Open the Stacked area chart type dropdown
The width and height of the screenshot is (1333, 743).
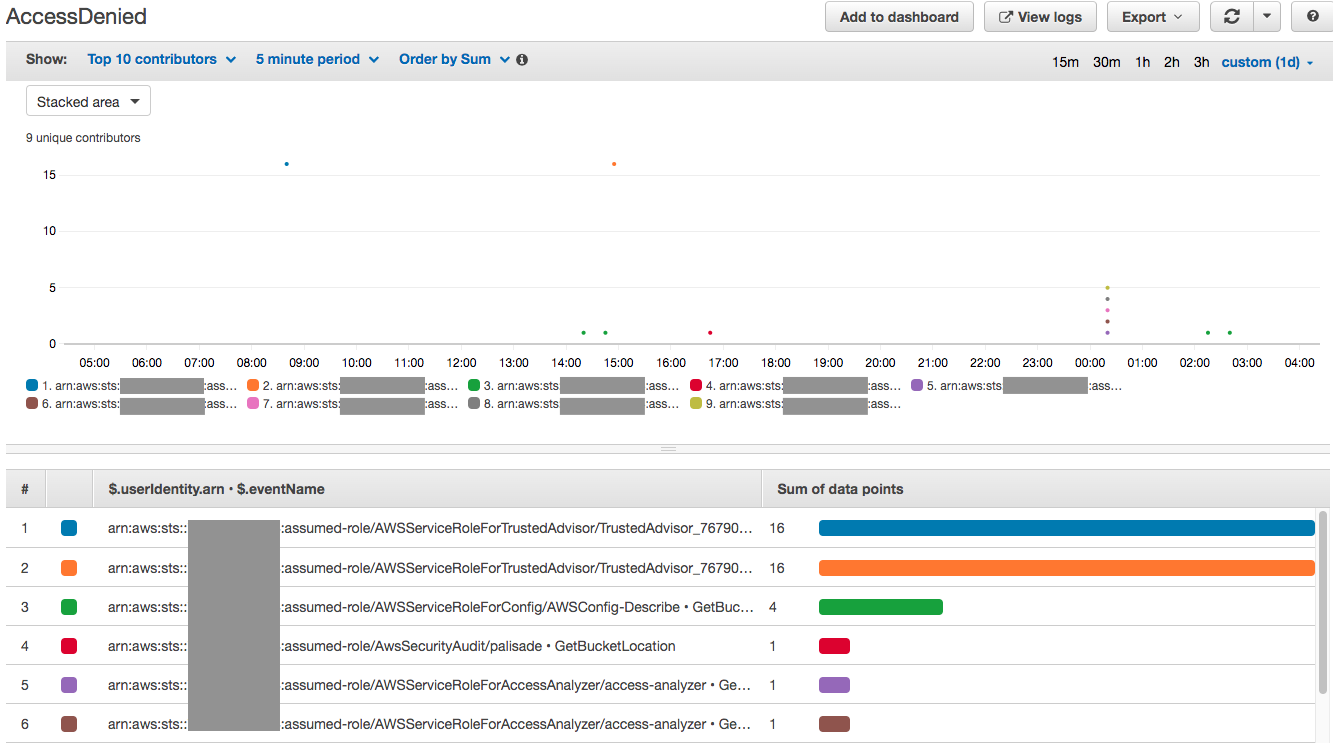coord(88,100)
